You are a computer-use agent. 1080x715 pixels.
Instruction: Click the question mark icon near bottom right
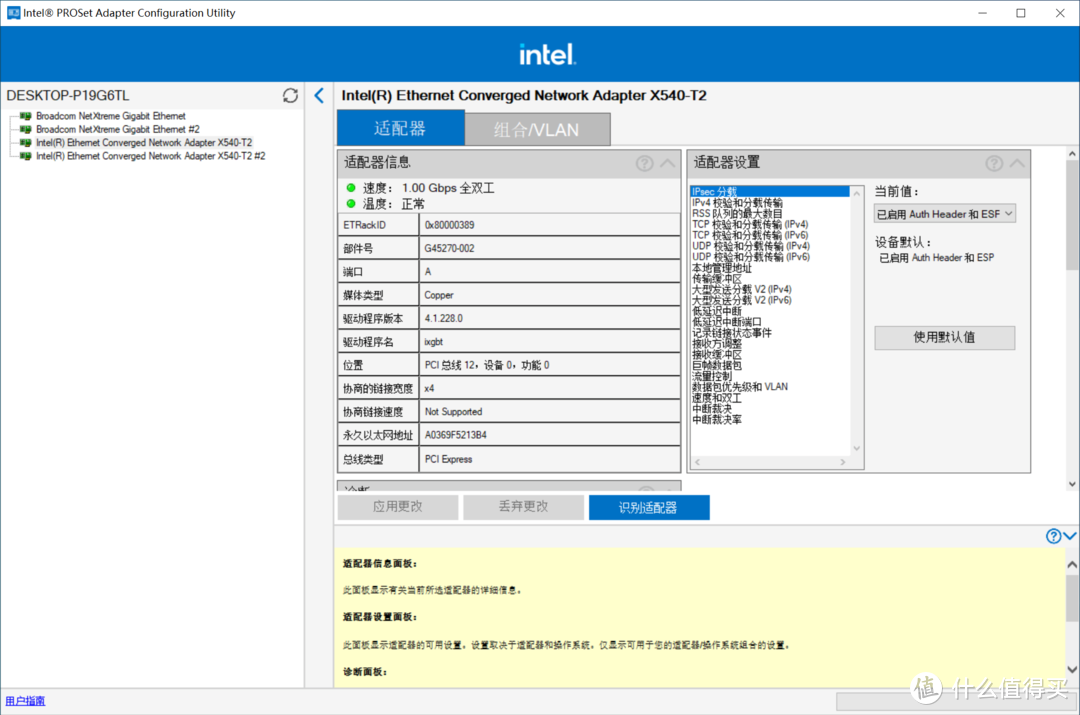click(1053, 536)
